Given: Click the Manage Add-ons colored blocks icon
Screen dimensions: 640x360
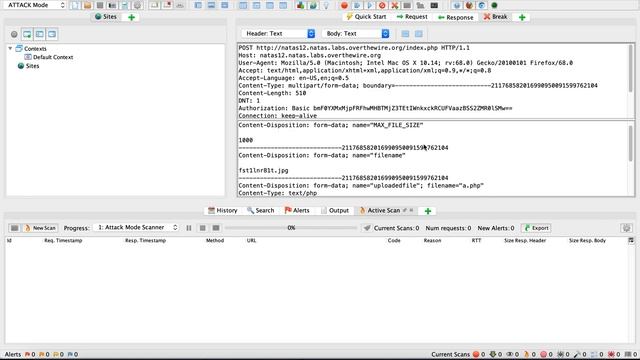Looking at the screenshot, I should click(x=300, y=5).
